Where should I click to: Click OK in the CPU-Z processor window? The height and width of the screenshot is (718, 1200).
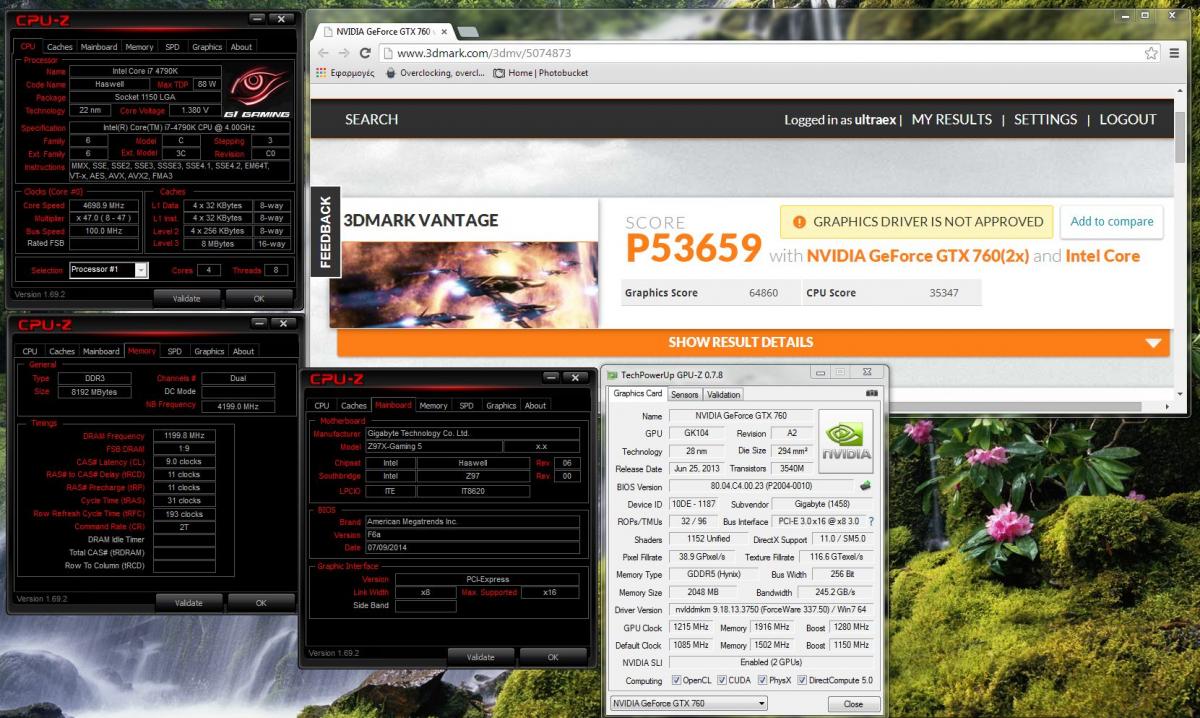point(259,298)
